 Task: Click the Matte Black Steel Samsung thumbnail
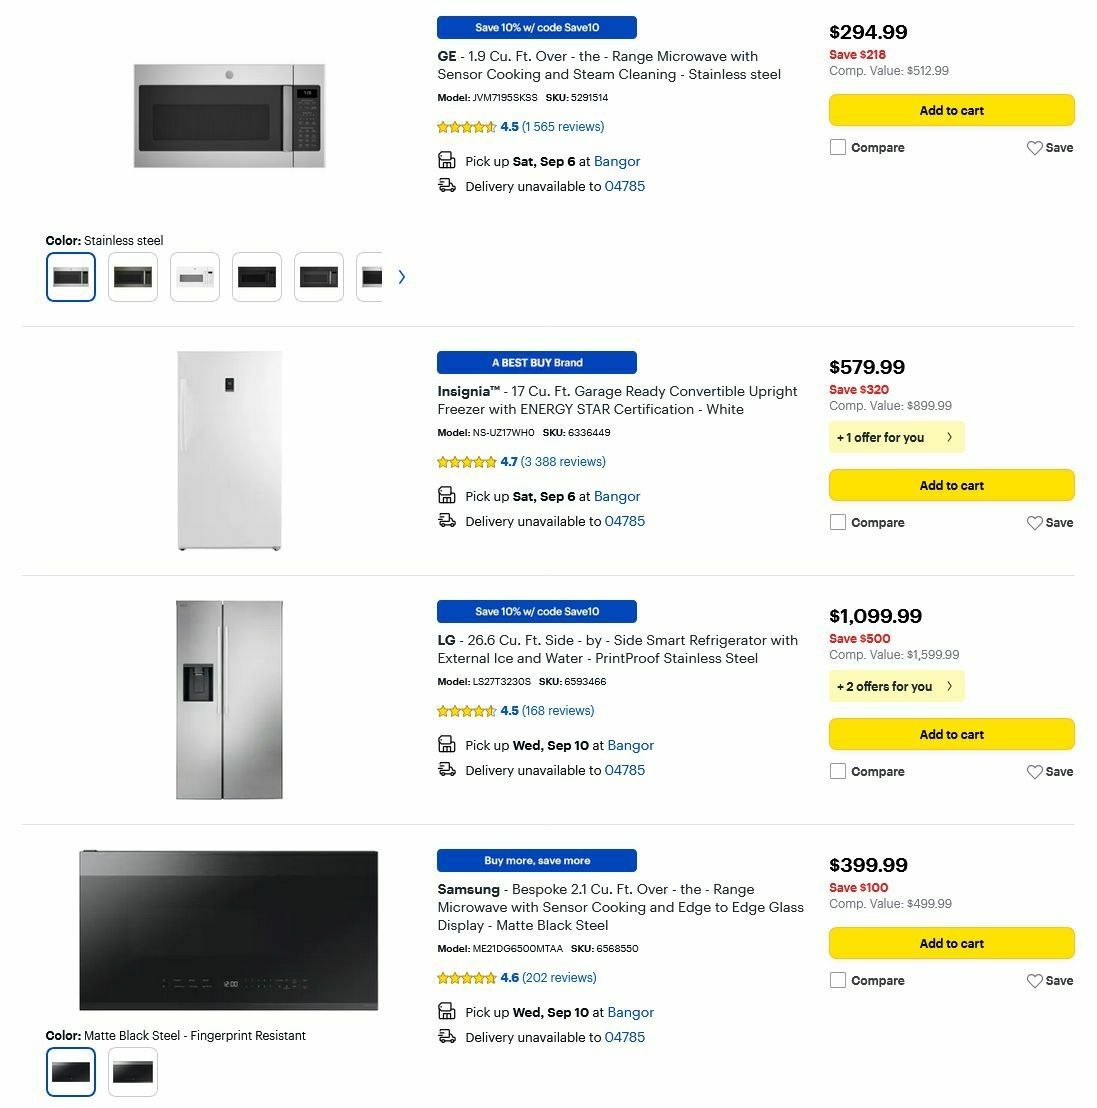pyautogui.click(x=70, y=1070)
